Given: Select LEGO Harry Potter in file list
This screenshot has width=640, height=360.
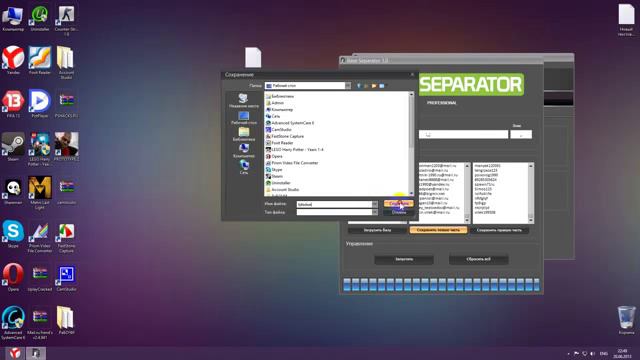Looking at the screenshot, I should [x=295, y=149].
